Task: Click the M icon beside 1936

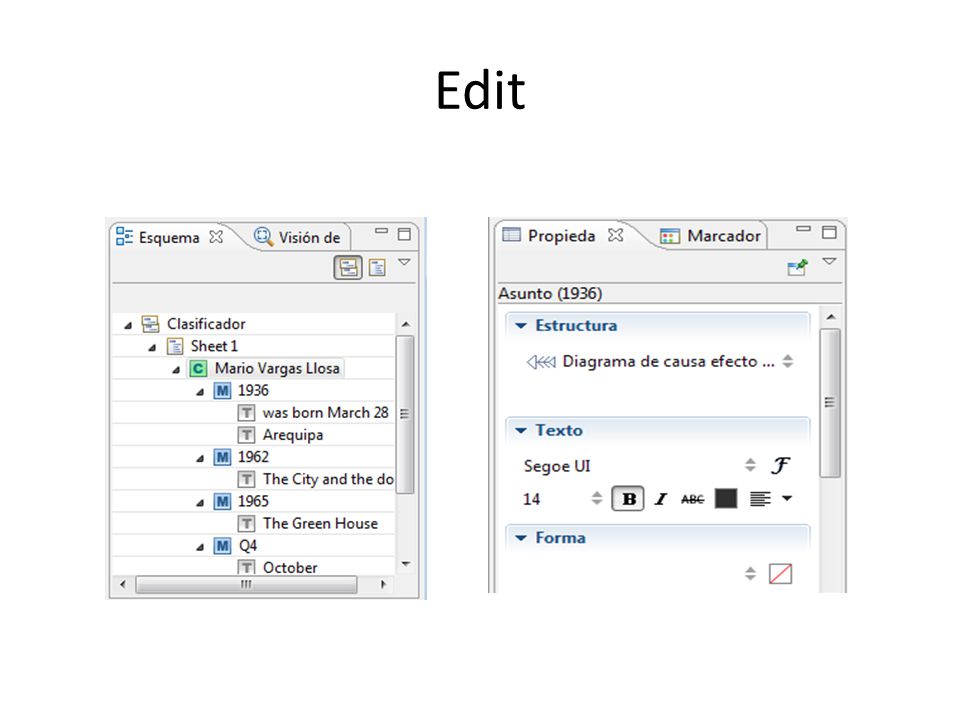Action: click(x=222, y=391)
